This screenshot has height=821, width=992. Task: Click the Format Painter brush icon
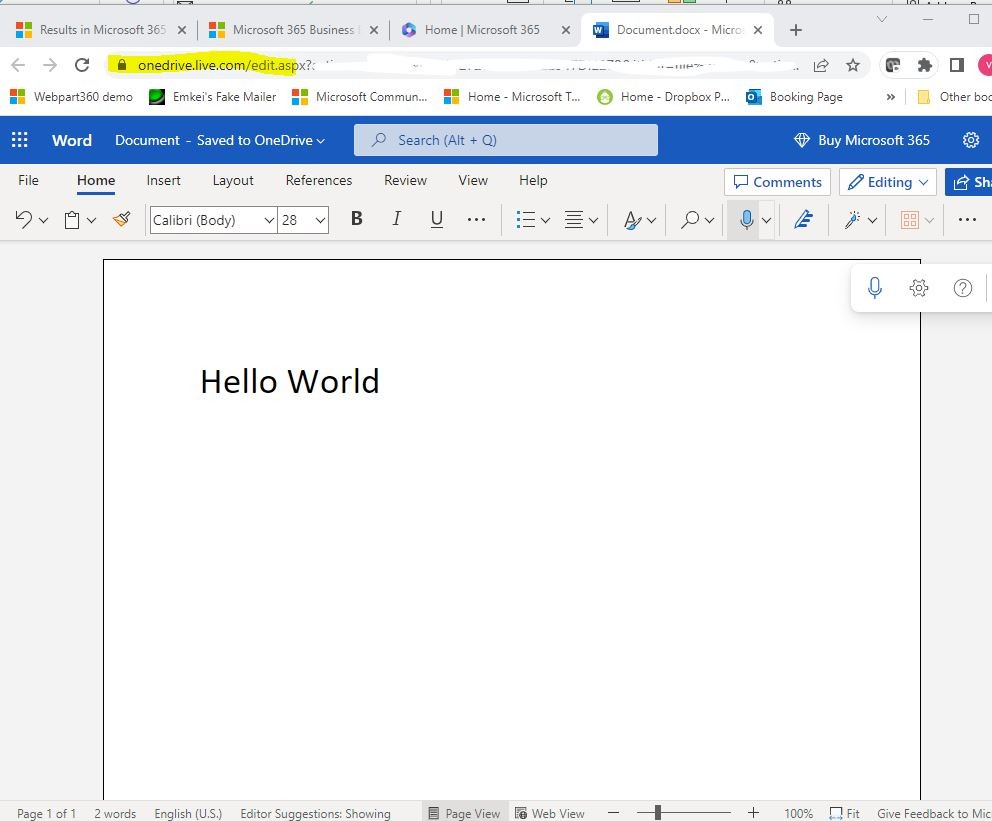[x=122, y=220]
